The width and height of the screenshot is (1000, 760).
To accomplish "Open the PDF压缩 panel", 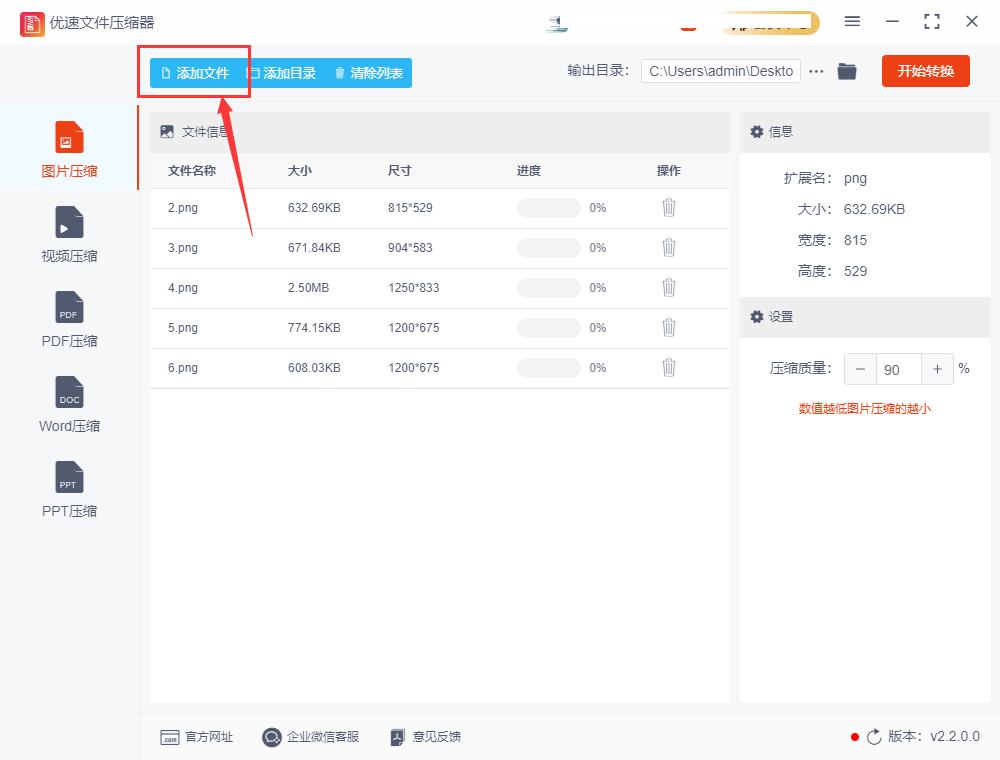I will click(68, 318).
